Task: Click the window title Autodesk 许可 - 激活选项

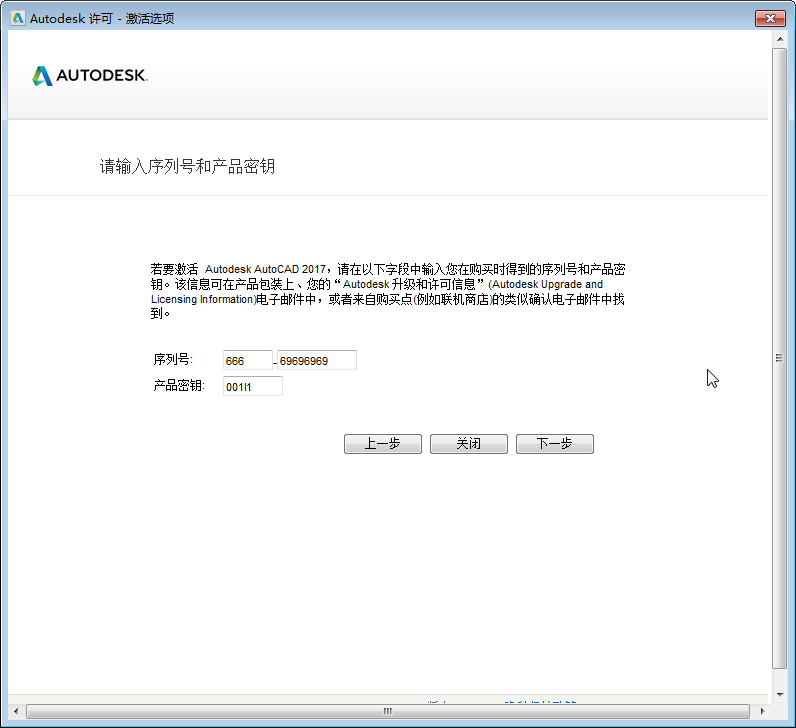Action: point(102,18)
